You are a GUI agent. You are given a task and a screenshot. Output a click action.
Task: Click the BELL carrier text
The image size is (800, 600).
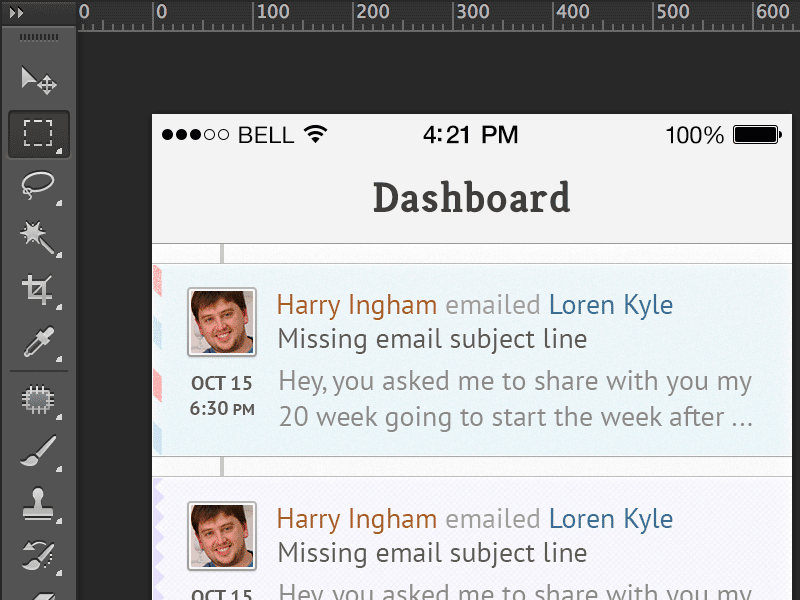tap(266, 135)
